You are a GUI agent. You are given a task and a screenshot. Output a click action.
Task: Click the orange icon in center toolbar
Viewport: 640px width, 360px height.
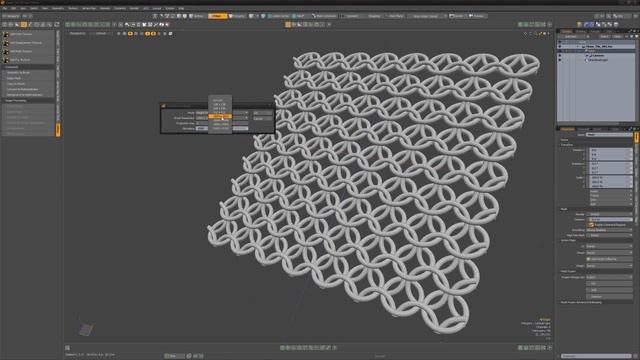288,24
